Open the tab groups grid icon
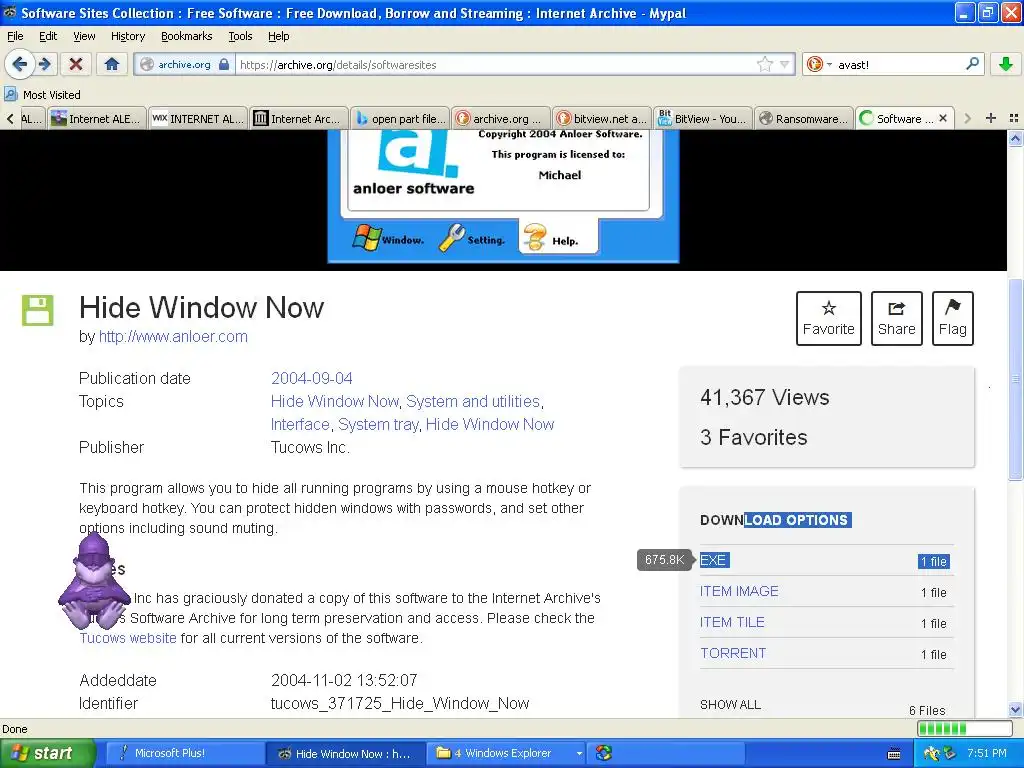The image size is (1024, 768). (1014, 118)
